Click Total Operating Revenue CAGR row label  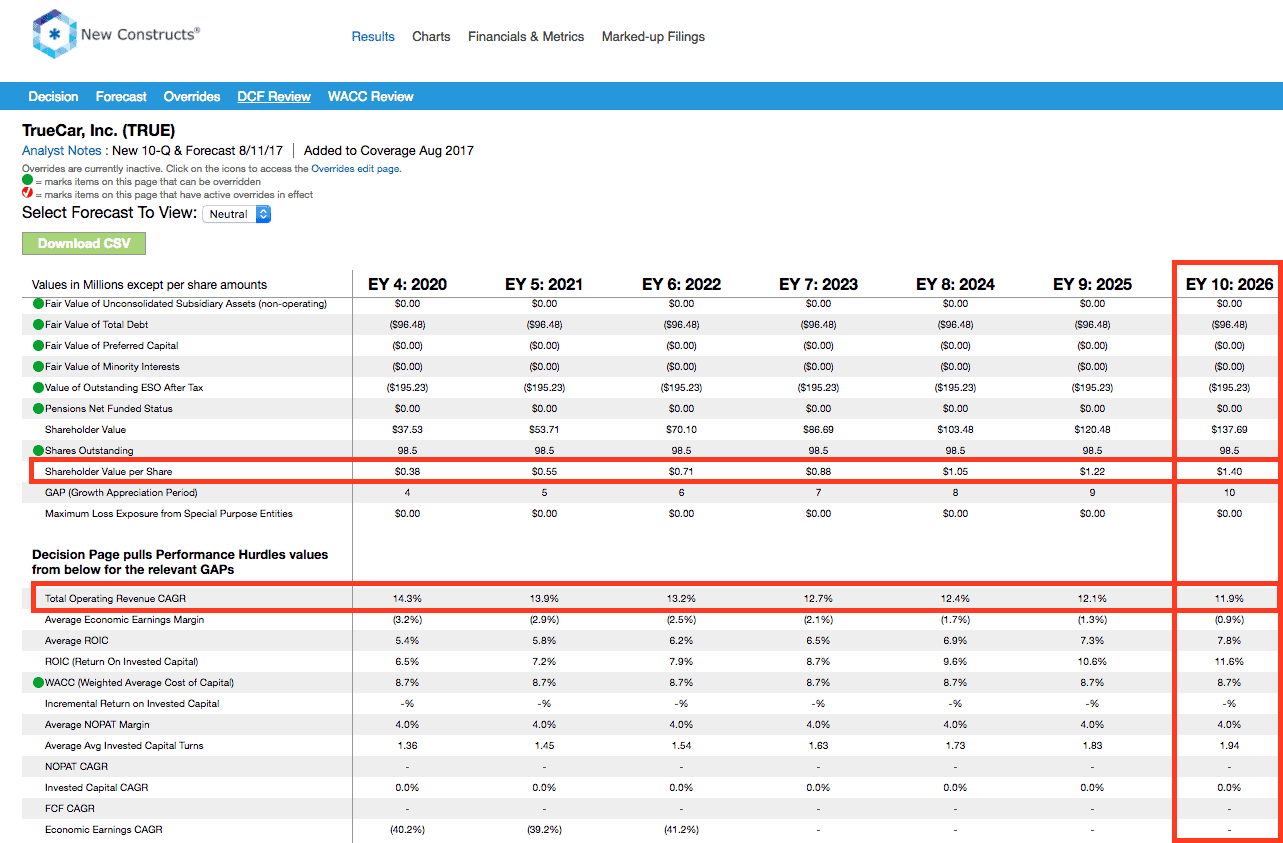coord(115,598)
